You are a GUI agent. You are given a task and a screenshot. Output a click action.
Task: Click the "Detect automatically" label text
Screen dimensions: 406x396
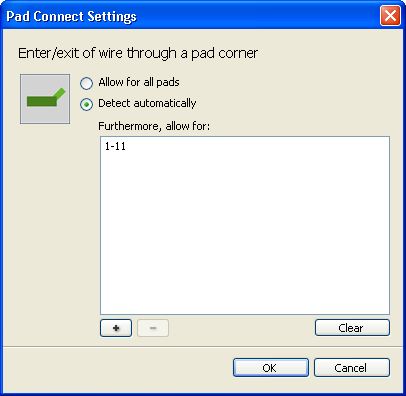[x=147, y=103]
